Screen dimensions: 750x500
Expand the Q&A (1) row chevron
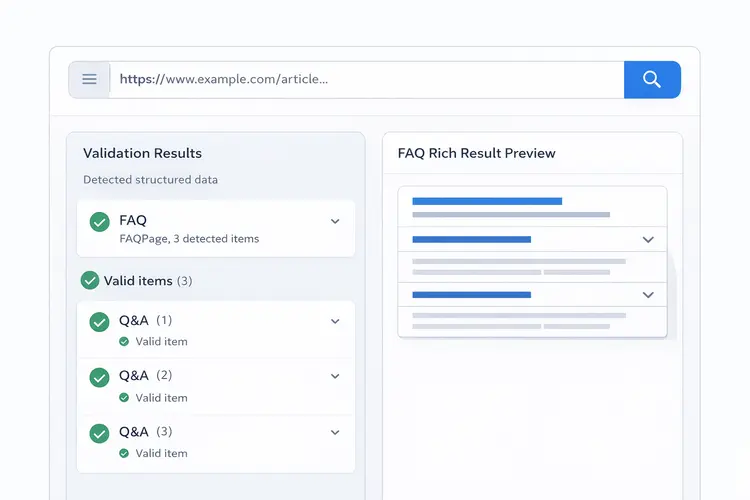[335, 321]
